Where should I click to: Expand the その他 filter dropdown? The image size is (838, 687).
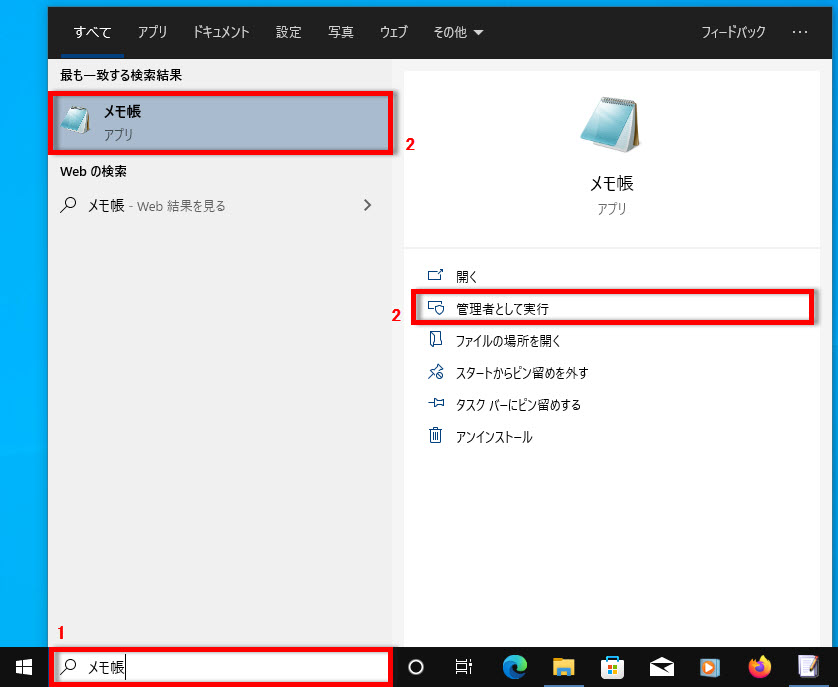point(458,32)
